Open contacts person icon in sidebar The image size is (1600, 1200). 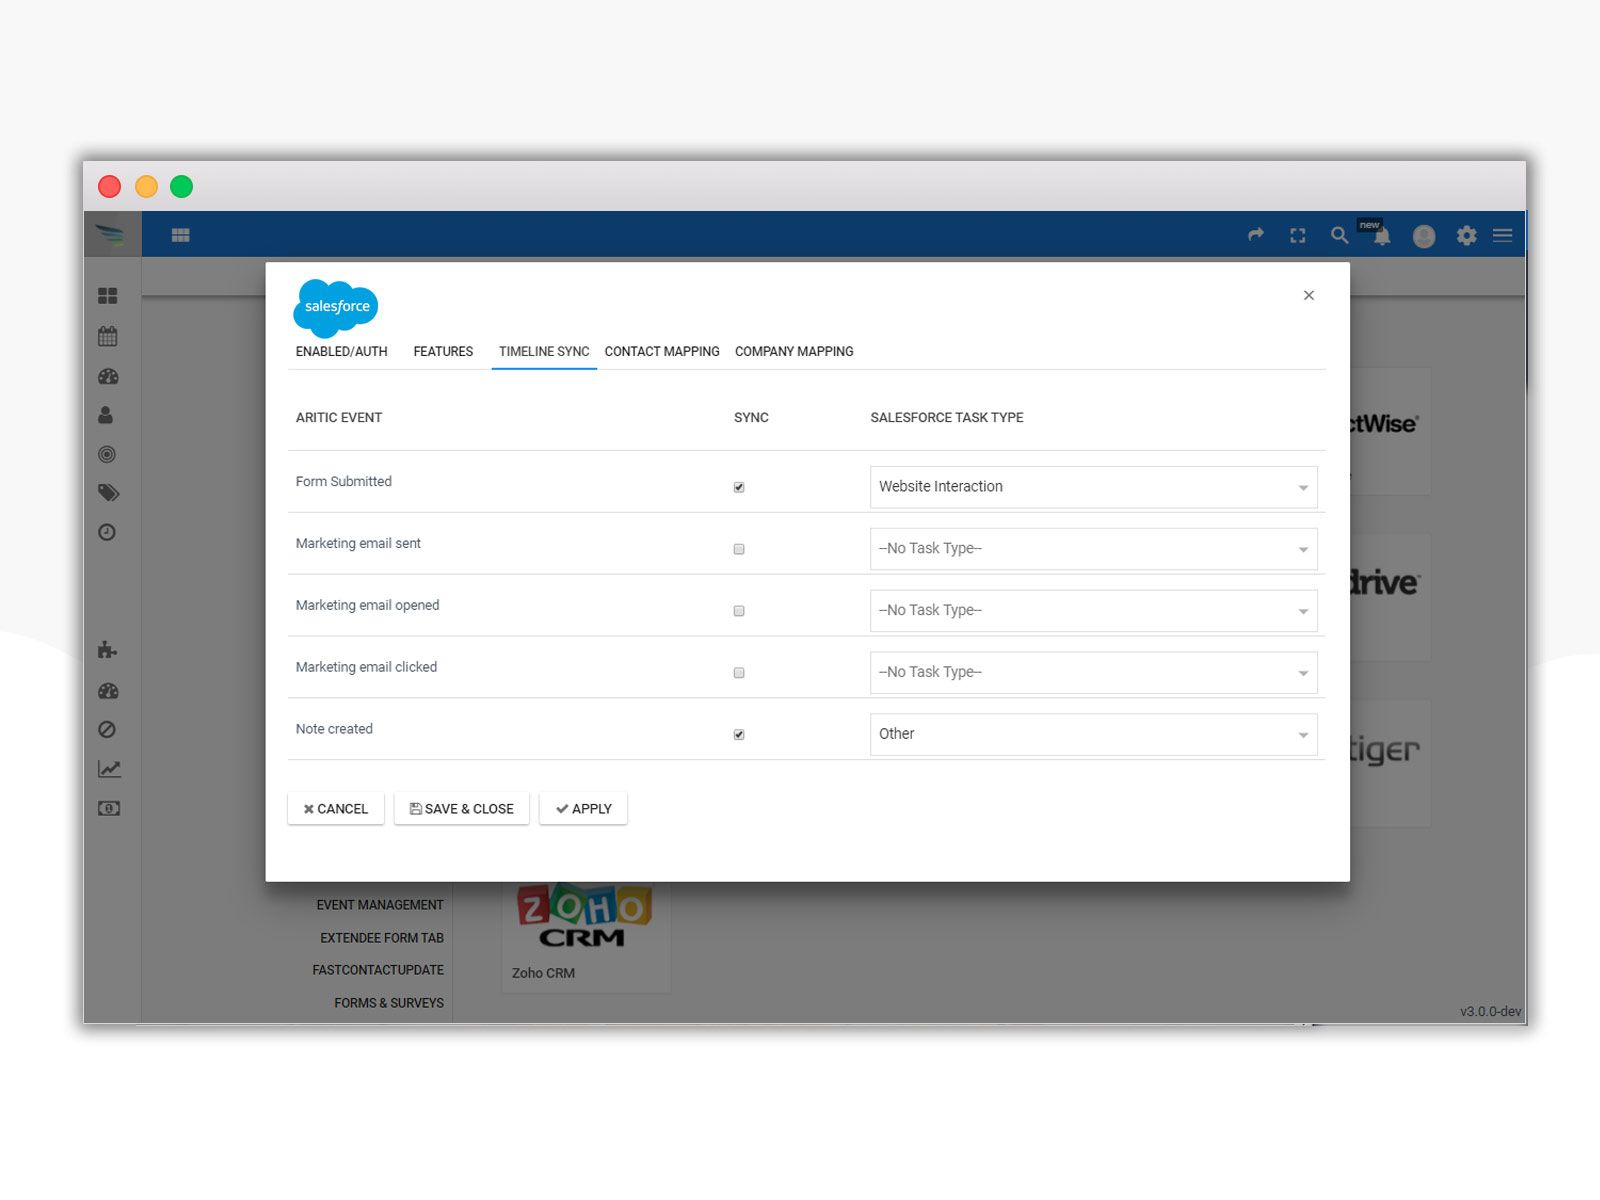pos(106,415)
